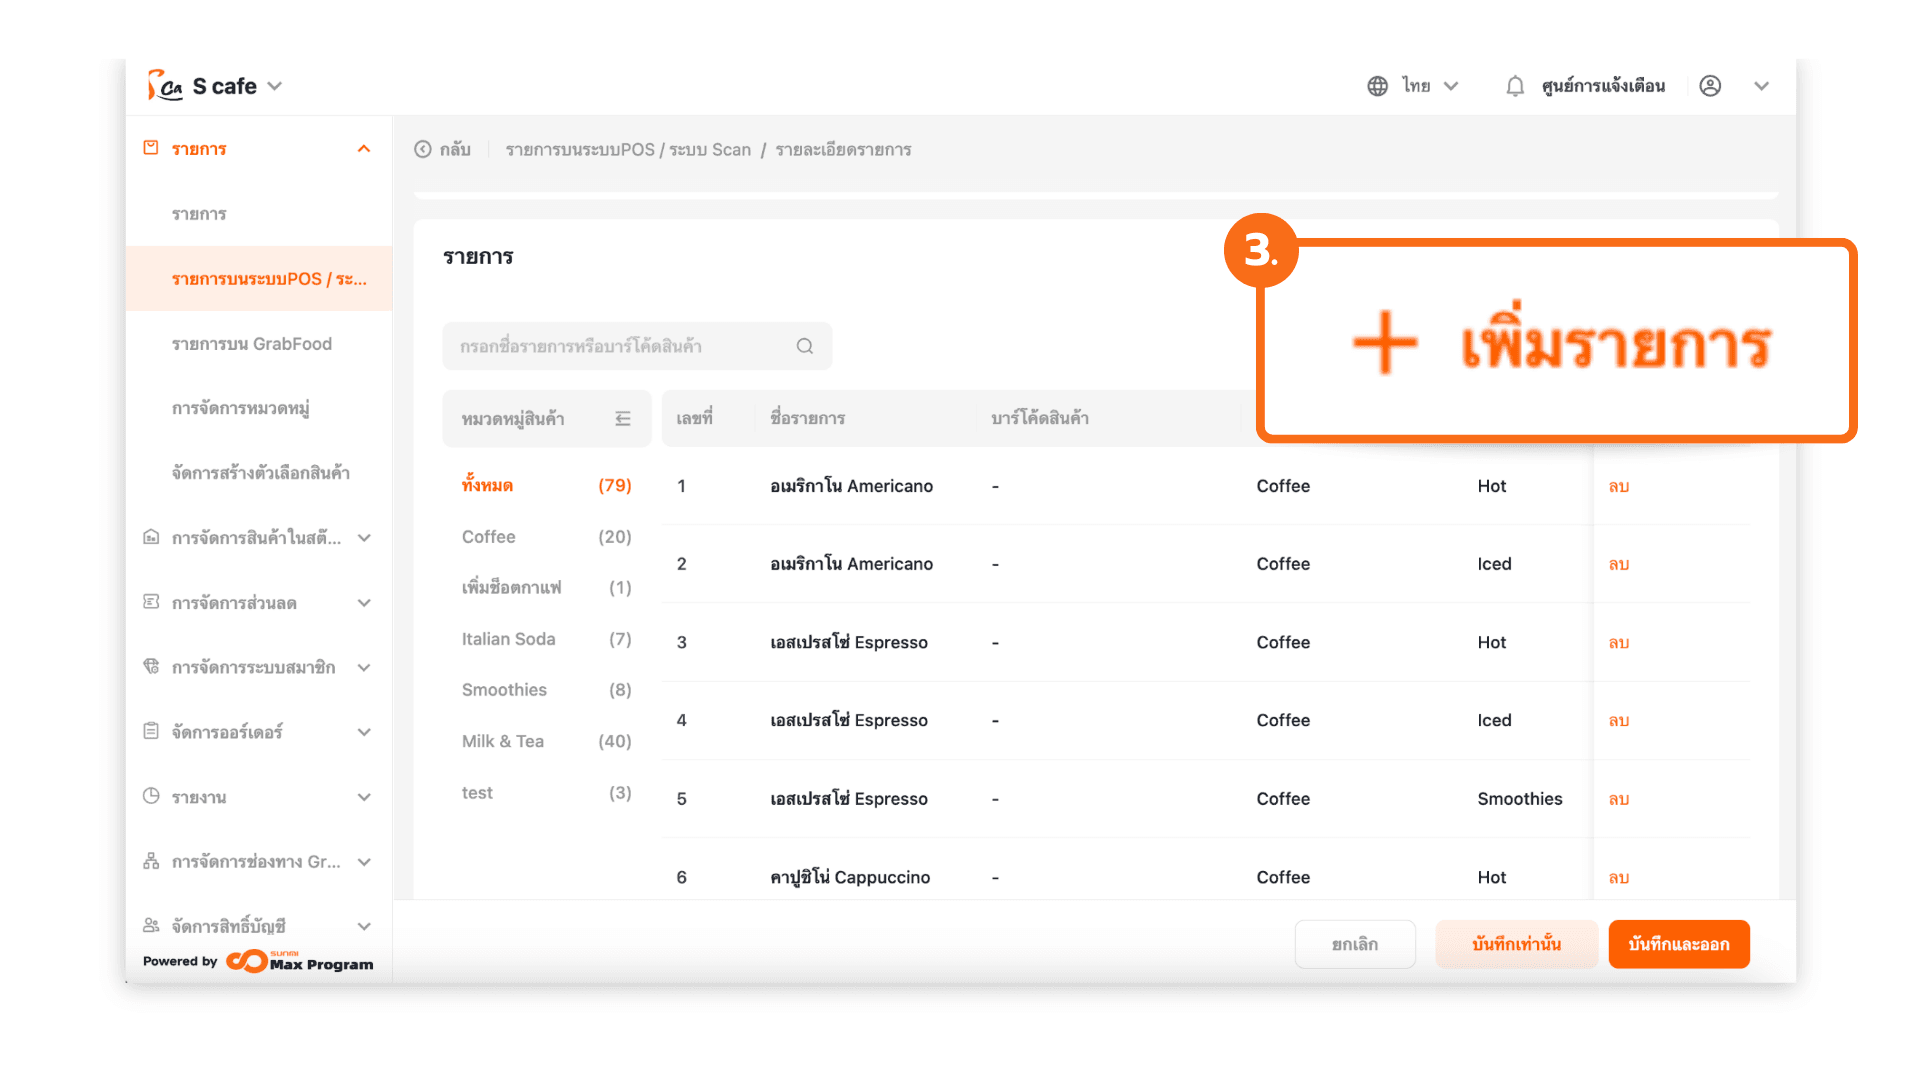Click the category list collapse icon
The height and width of the screenshot is (1080, 1920).
(x=623, y=418)
